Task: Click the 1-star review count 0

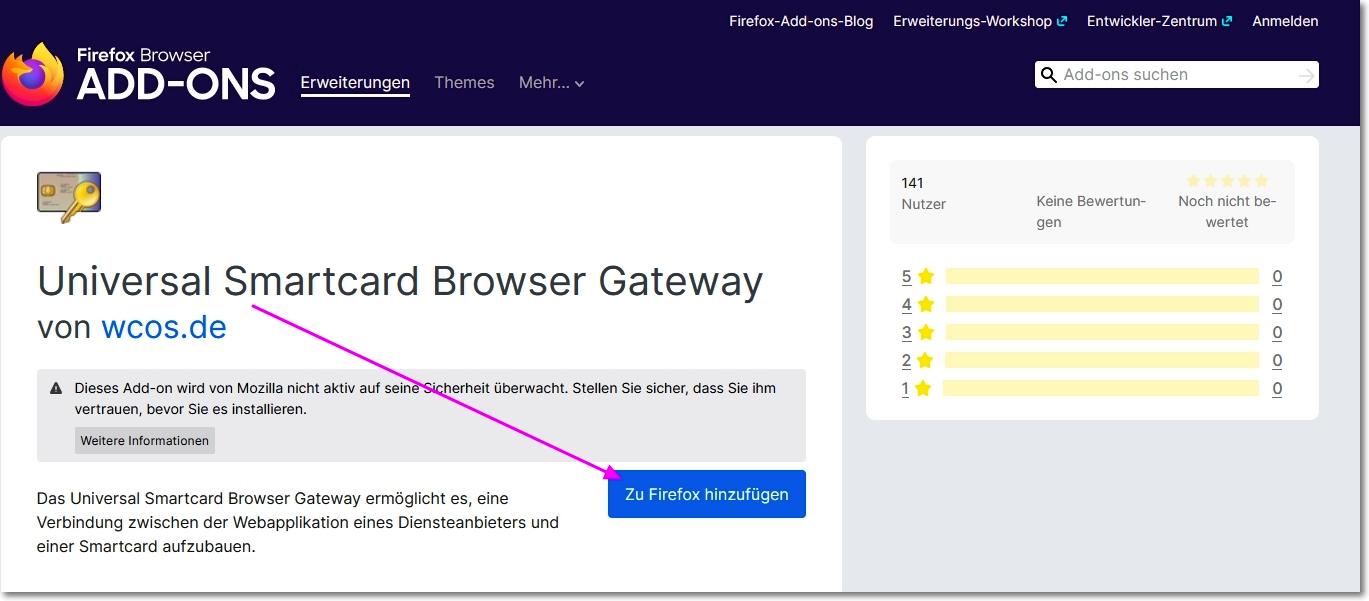Action: (1277, 389)
